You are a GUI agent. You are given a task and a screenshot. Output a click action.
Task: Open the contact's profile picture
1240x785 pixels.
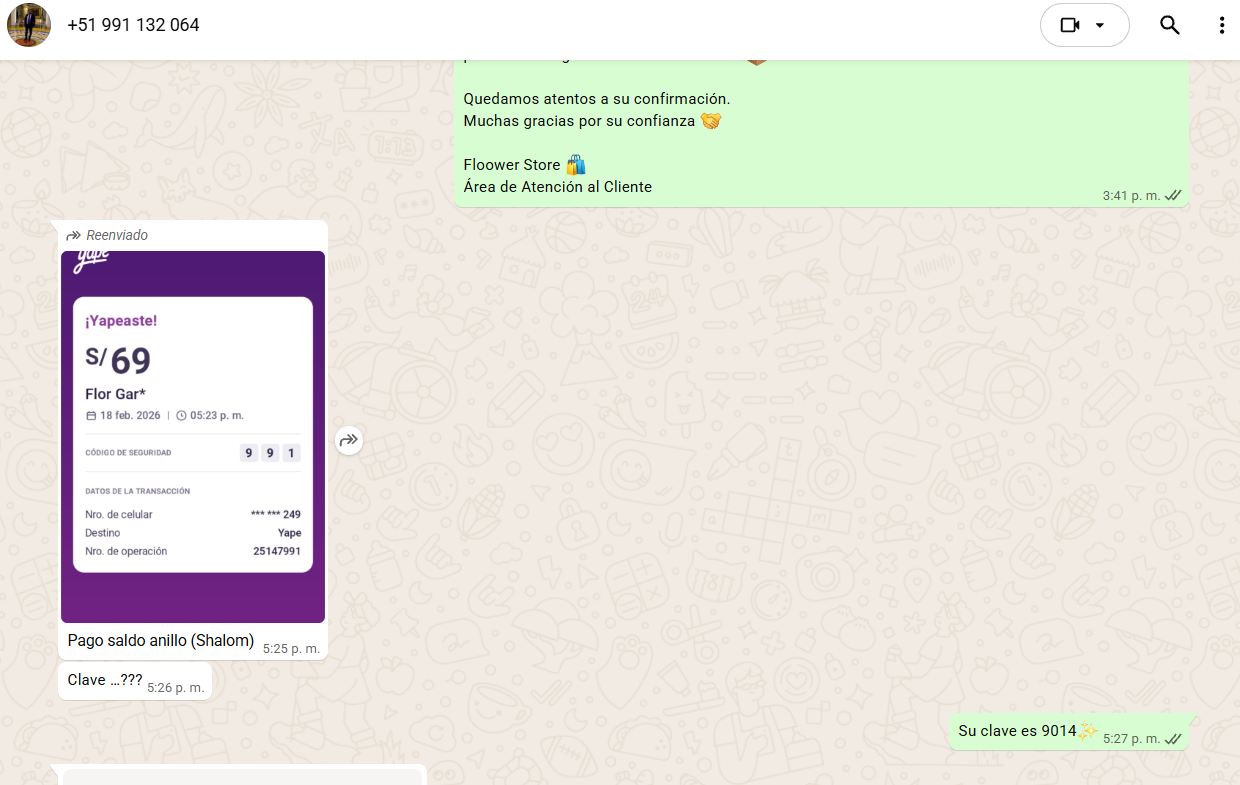[x=29, y=25]
